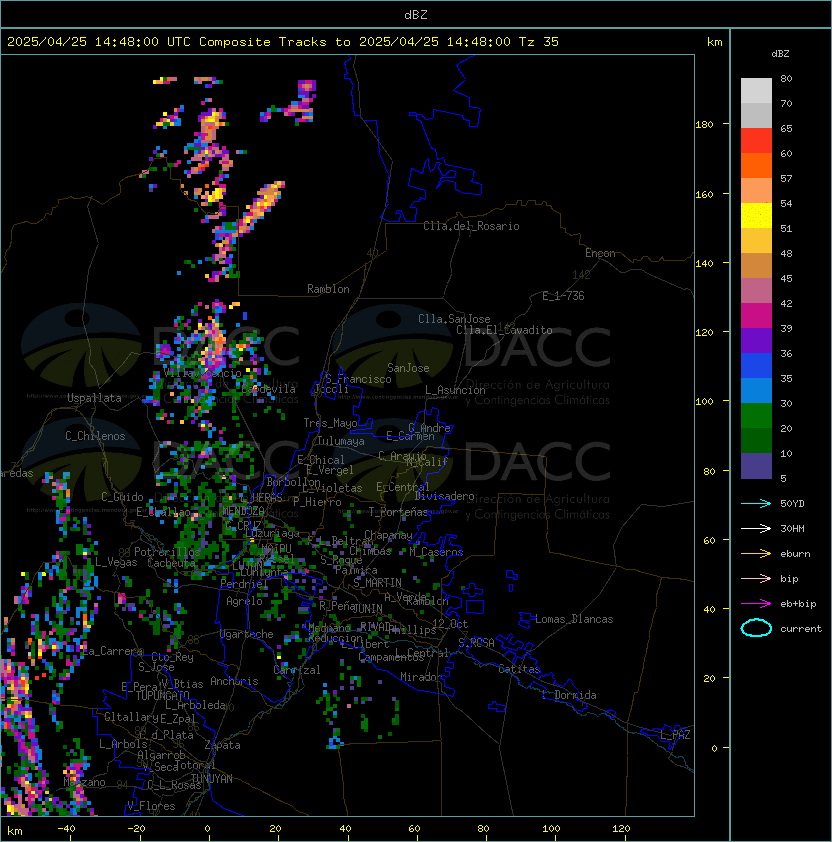Select the magenta dBZ legend swatch
832x842 pixels.
click(x=756, y=316)
